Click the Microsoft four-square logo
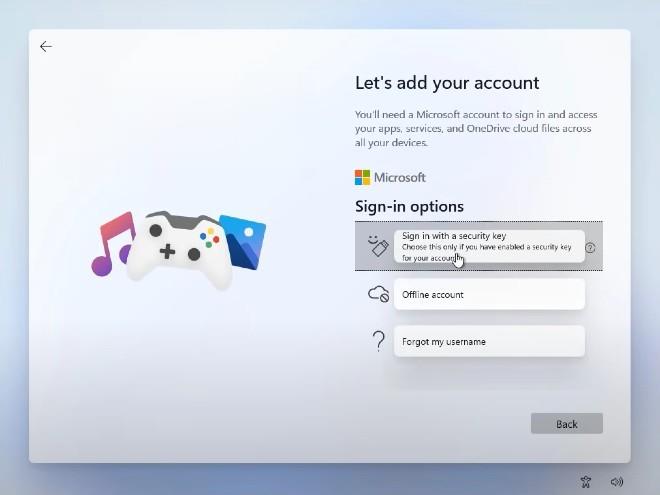Image resolution: width=660 pixels, height=495 pixels. 362,177
